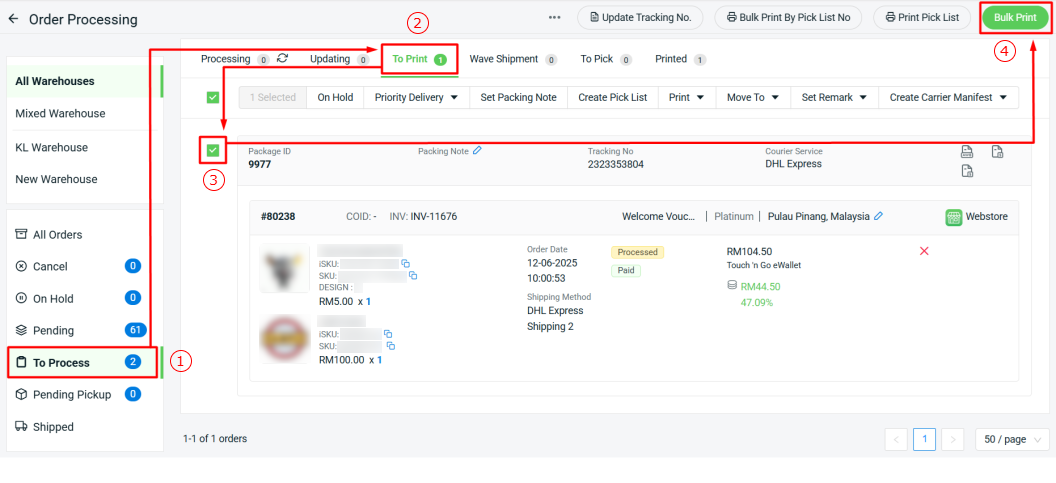Click the 1 Selected indicator
This screenshot has height=483, width=1056.
pyautogui.click(x=273, y=98)
